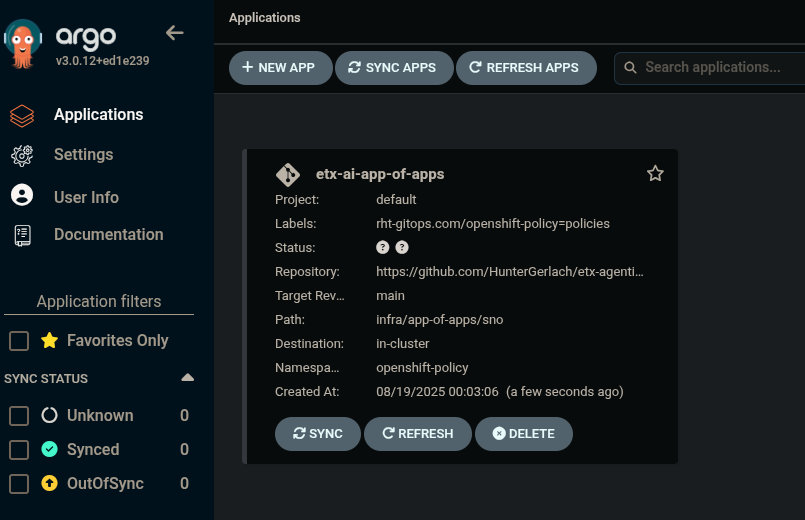Click the yellow Favorites star icon

point(49,340)
